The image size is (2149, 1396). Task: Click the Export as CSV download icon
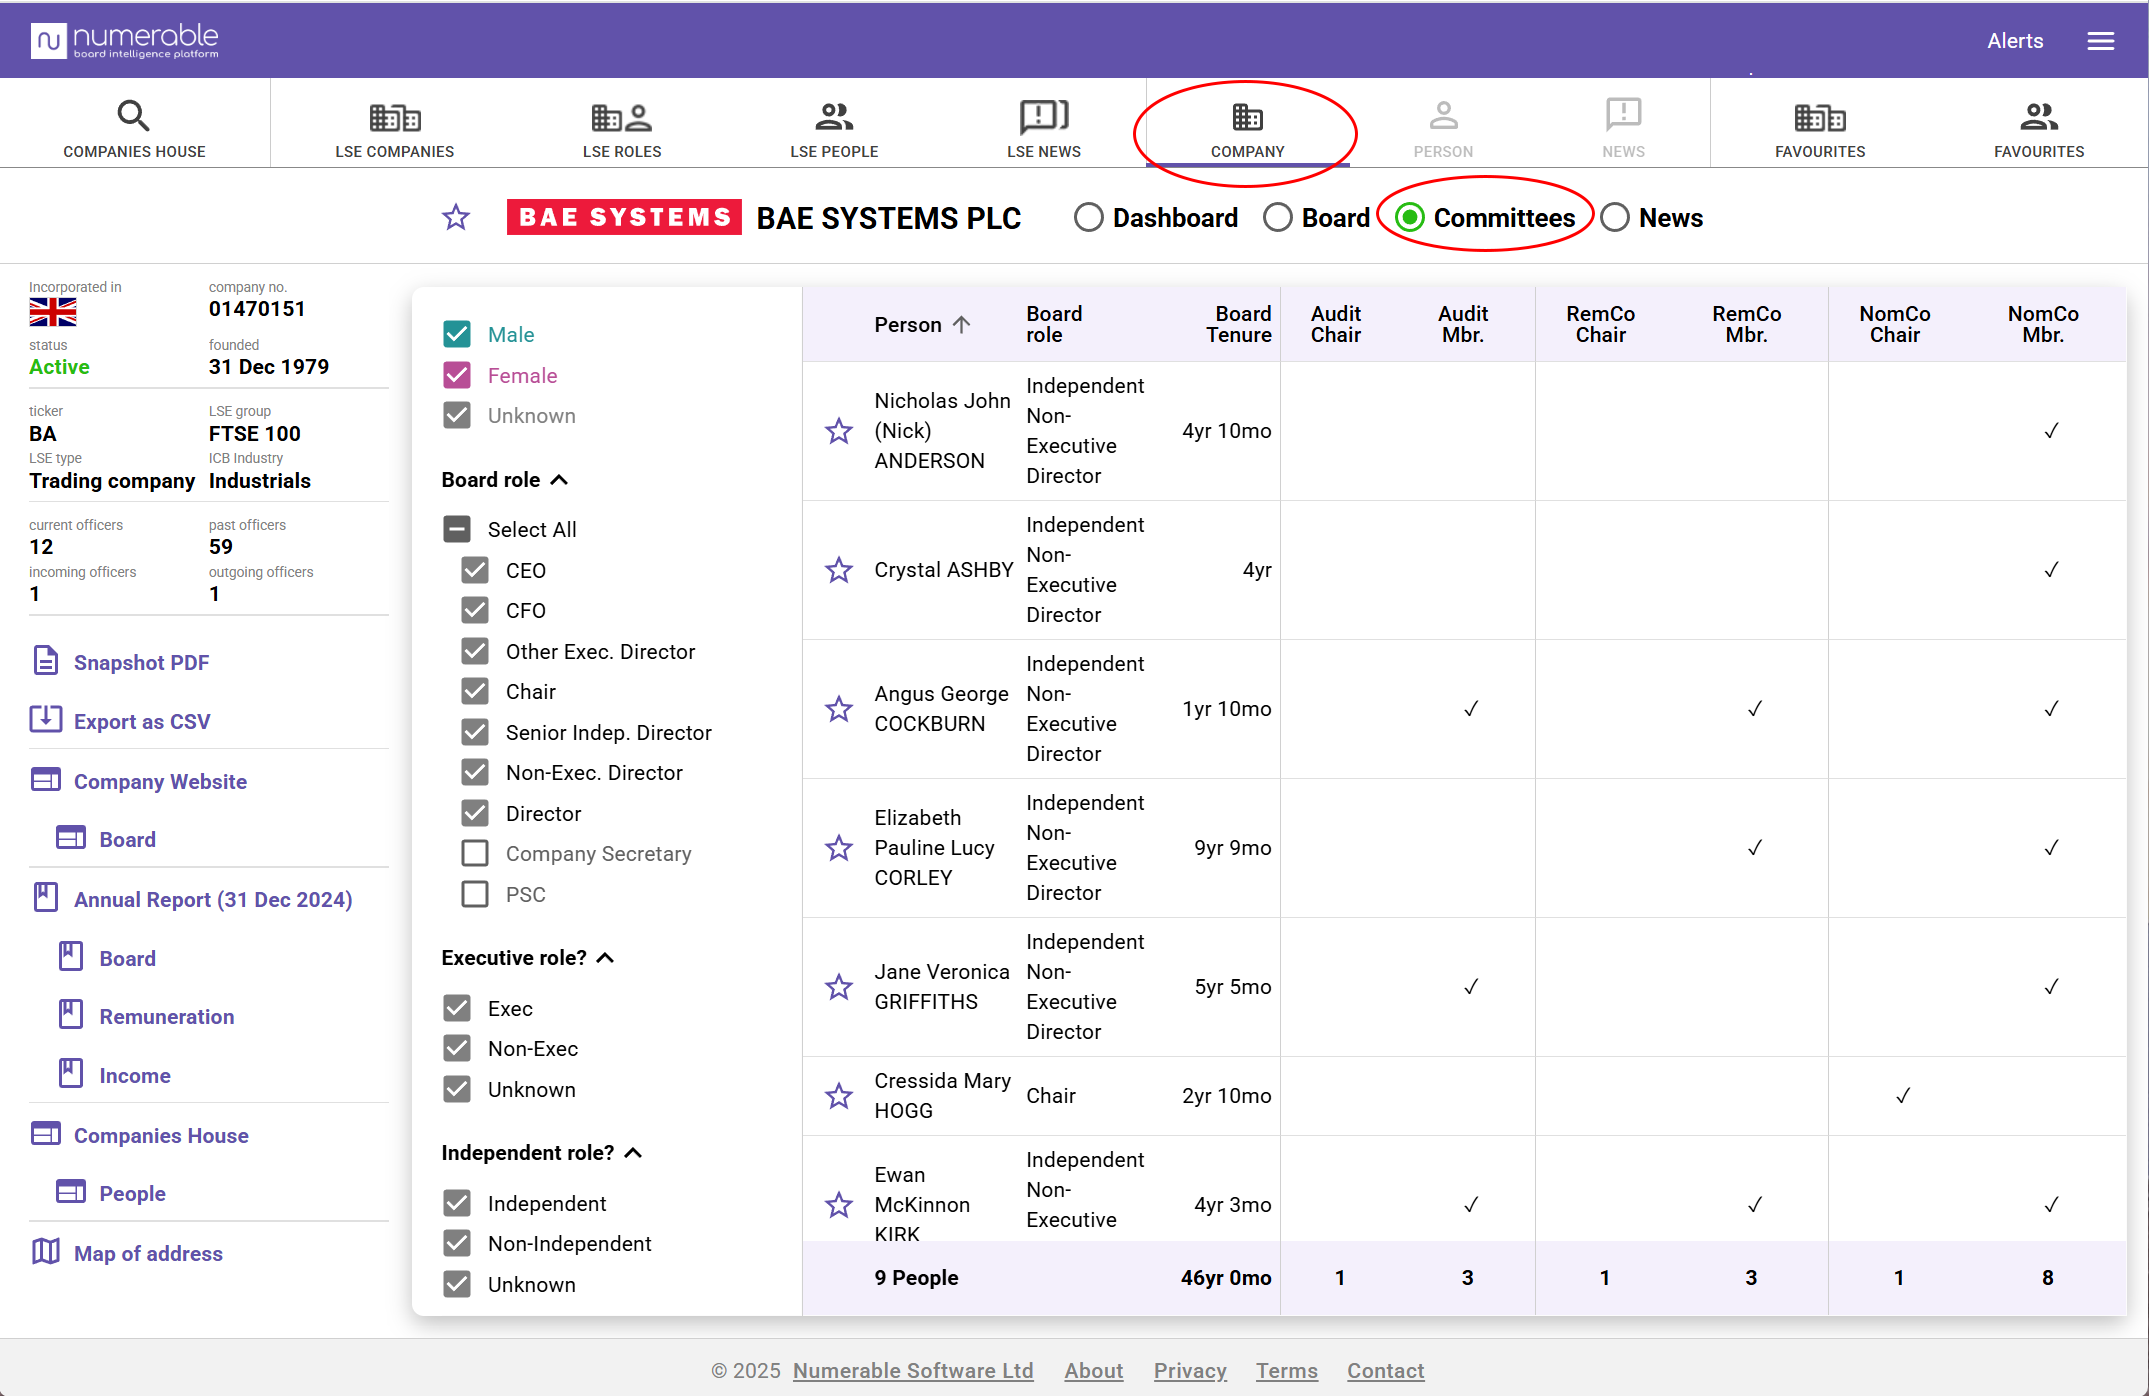pos(46,720)
